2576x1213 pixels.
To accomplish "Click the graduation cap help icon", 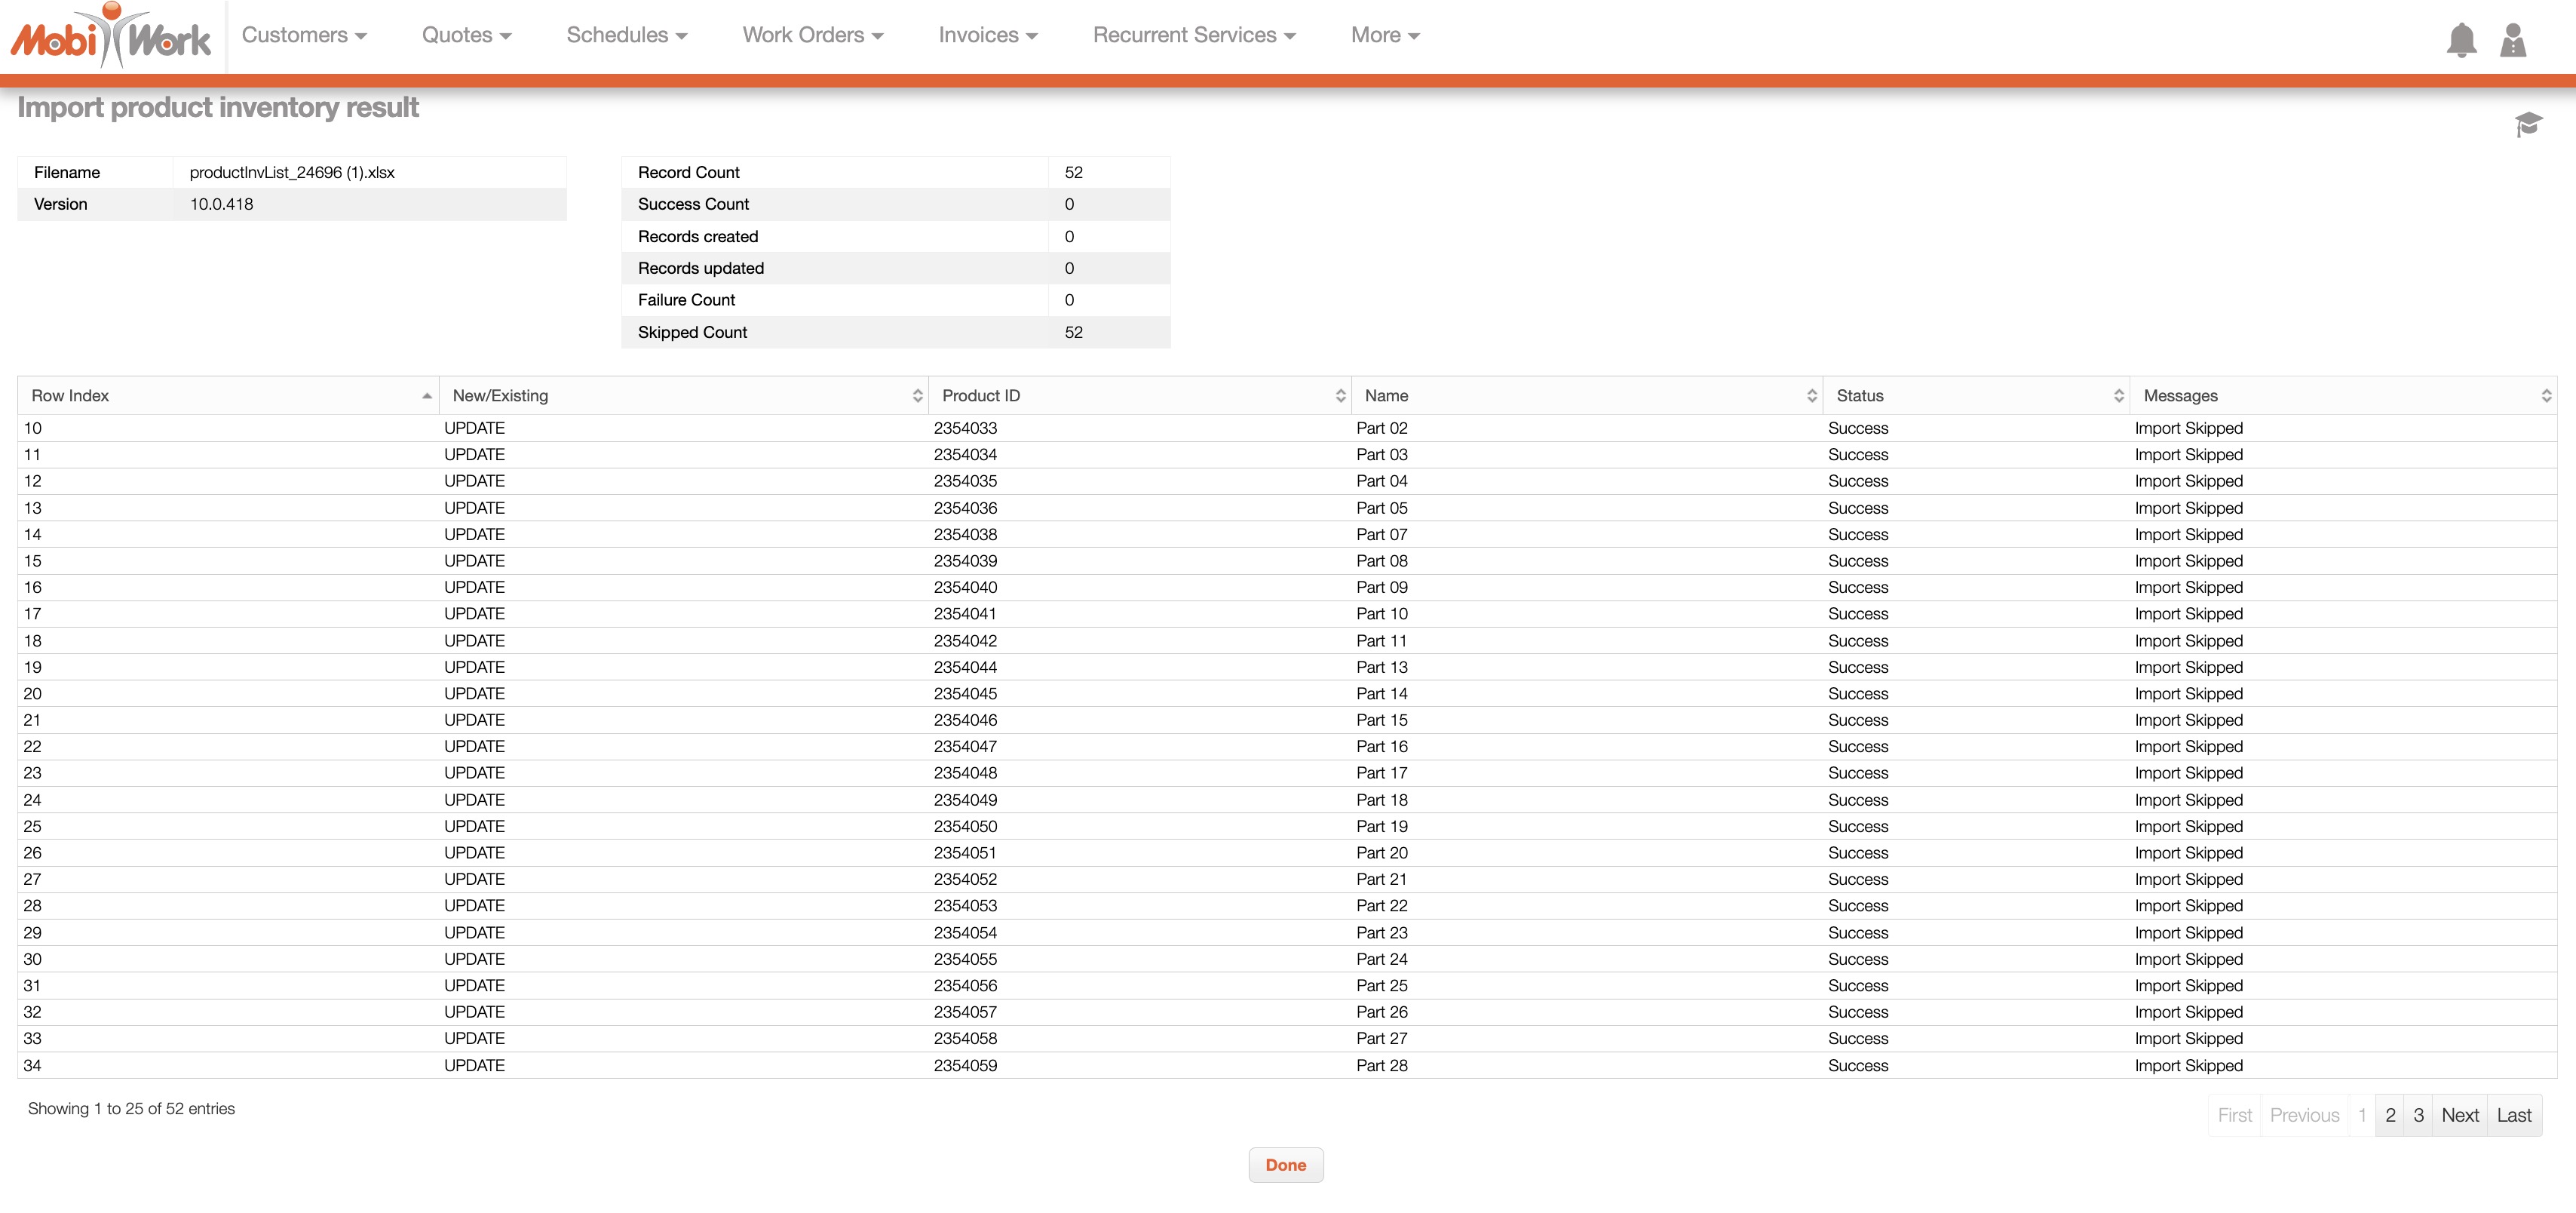I will (x=2528, y=124).
